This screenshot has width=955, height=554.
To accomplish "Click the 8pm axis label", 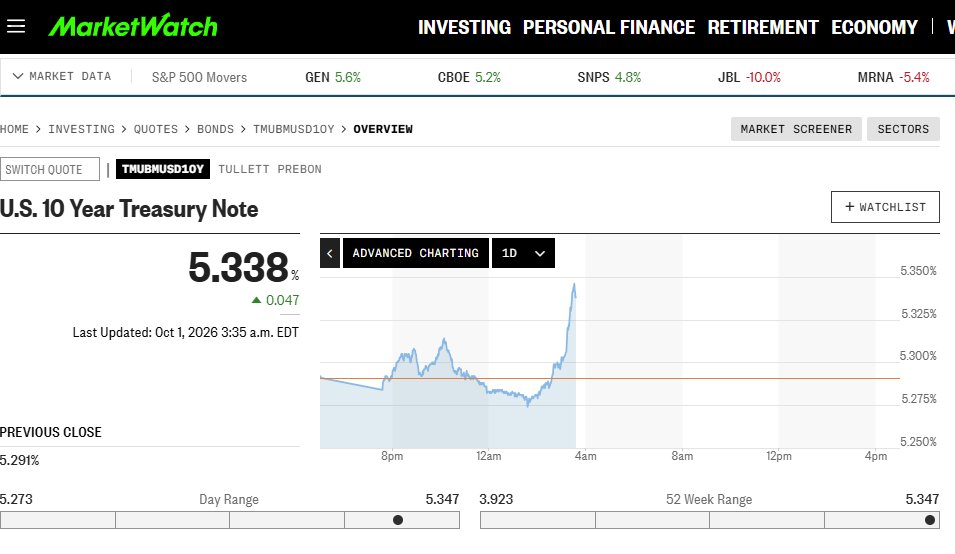I will pos(392,456).
